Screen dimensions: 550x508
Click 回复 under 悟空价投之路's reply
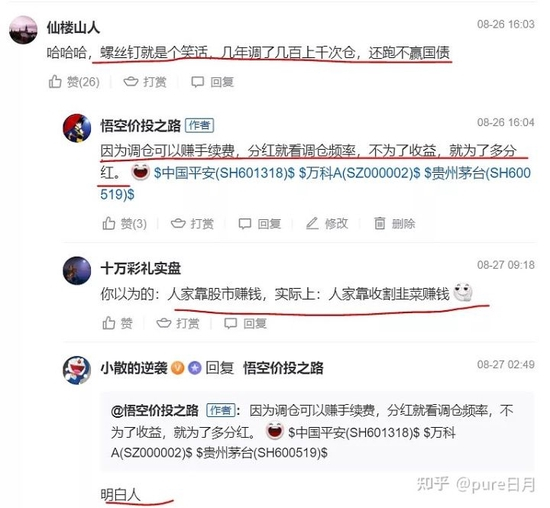point(260,223)
